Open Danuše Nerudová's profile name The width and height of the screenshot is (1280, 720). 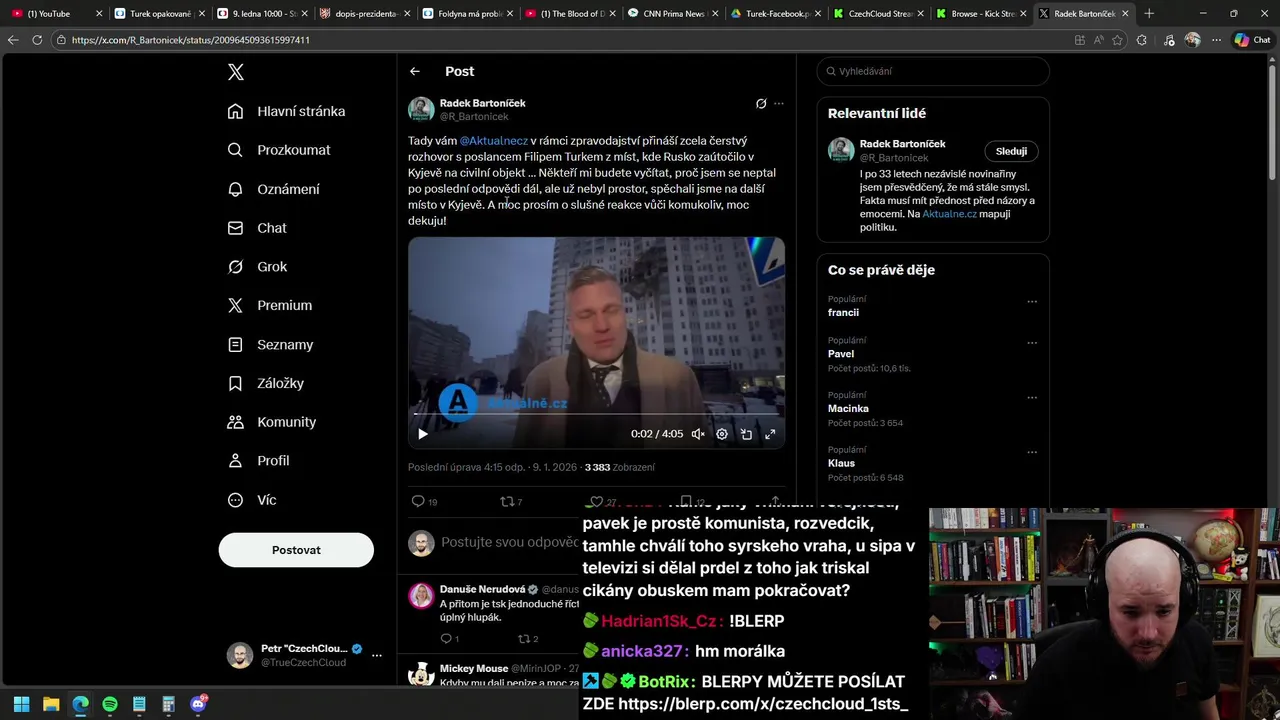click(x=482, y=590)
